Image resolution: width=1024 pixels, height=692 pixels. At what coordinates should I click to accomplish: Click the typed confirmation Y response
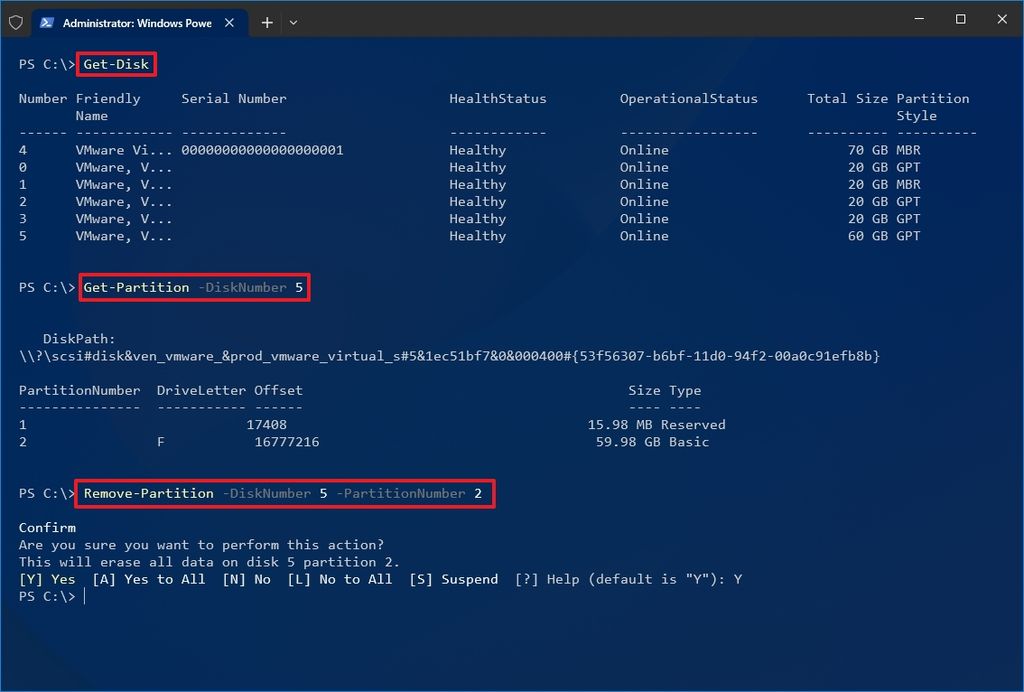736,579
